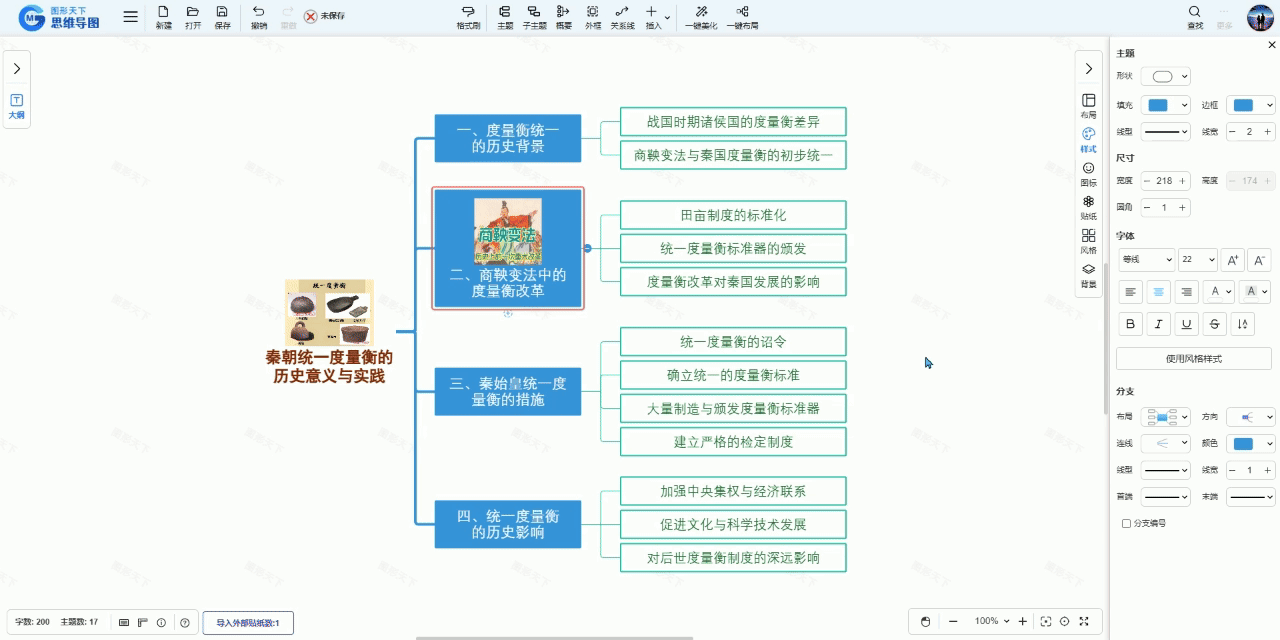Expand the 等线 font family dropdown
Viewport: 1280px width, 640px height.
(x=1145, y=260)
